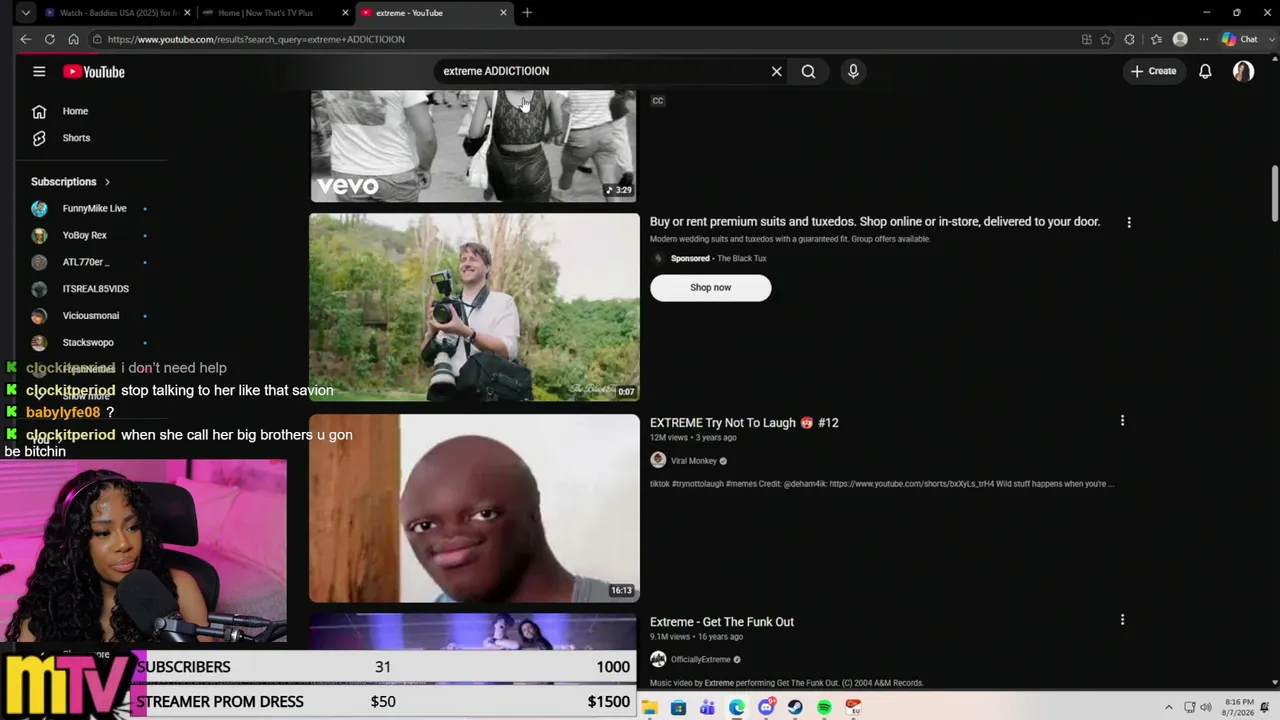Open more options for Extreme - Get The Funk Out

coord(1122,620)
